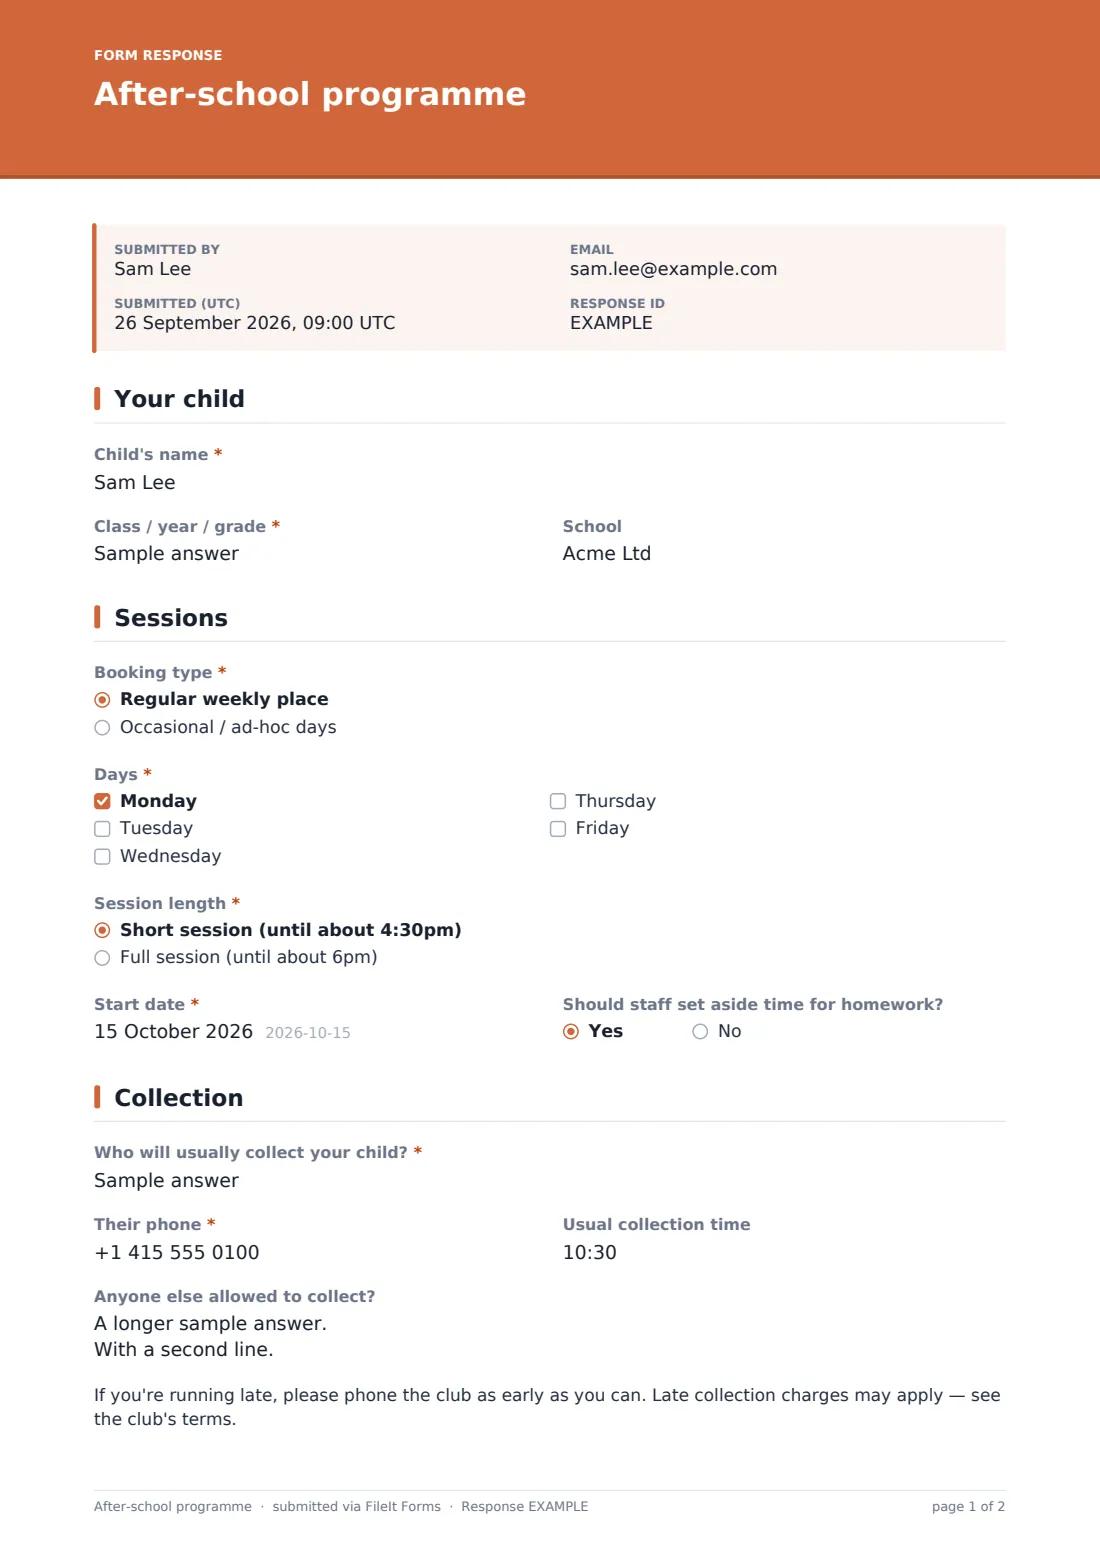
Task: Select No for homework time
Action: 700,1032
